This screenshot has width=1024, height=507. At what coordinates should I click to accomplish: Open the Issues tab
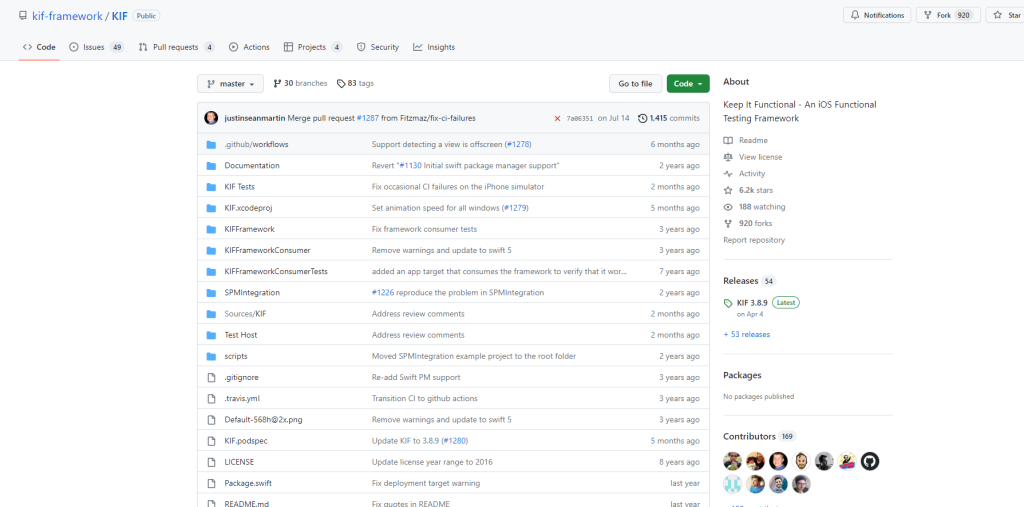96,47
